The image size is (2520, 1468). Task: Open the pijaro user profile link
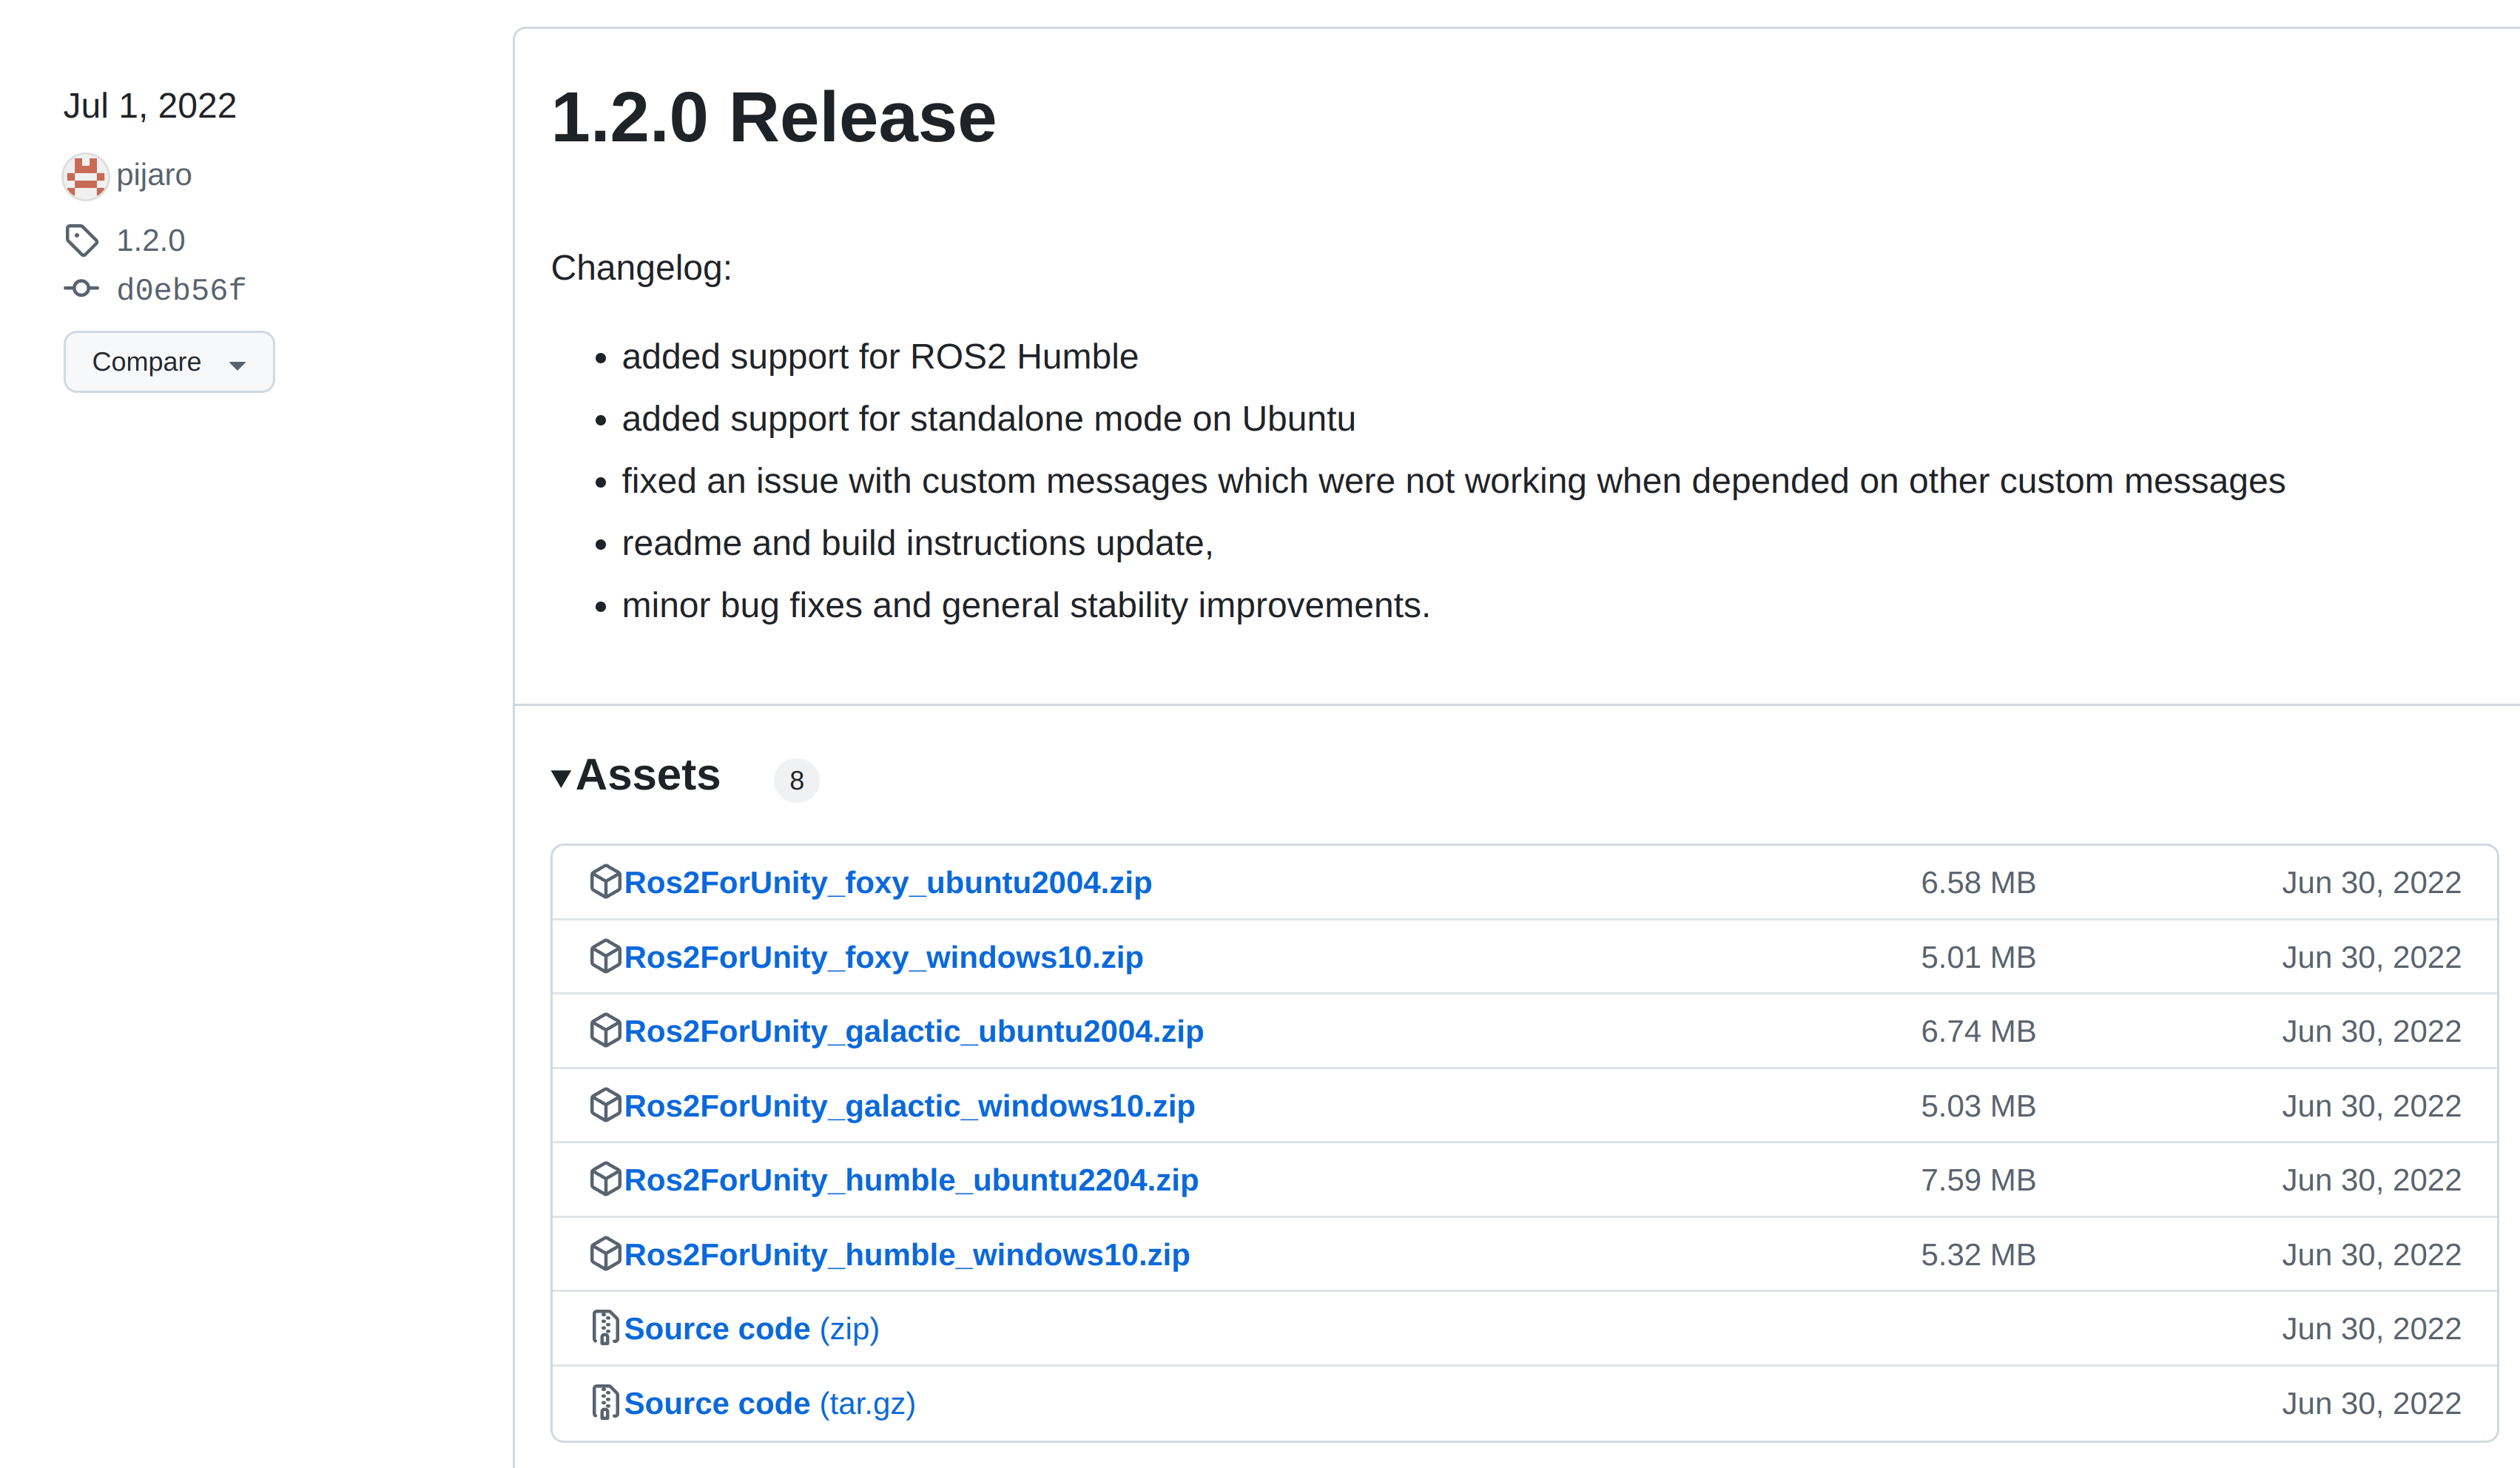point(154,175)
